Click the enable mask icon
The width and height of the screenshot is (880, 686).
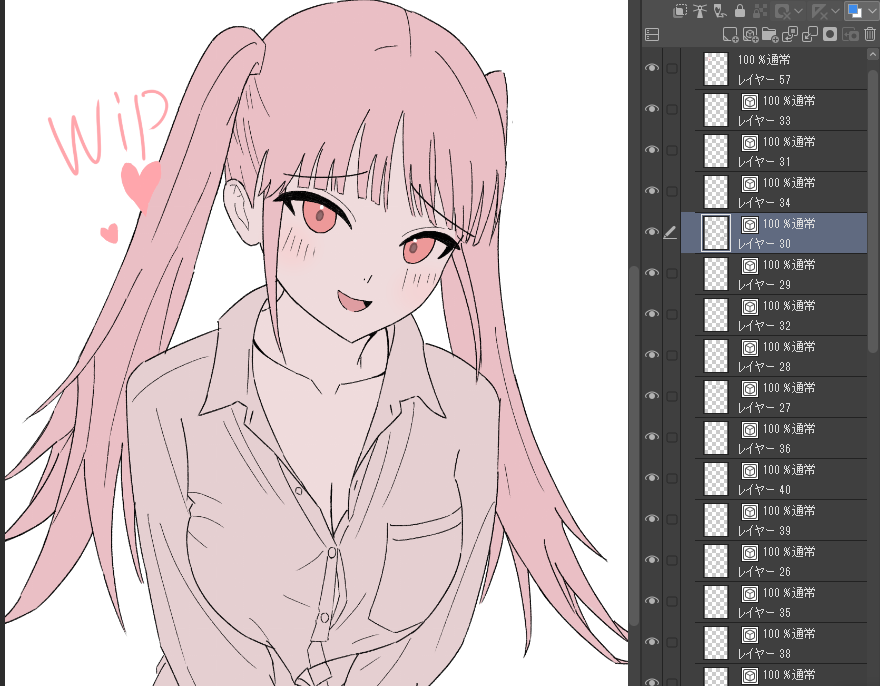[x=782, y=11]
